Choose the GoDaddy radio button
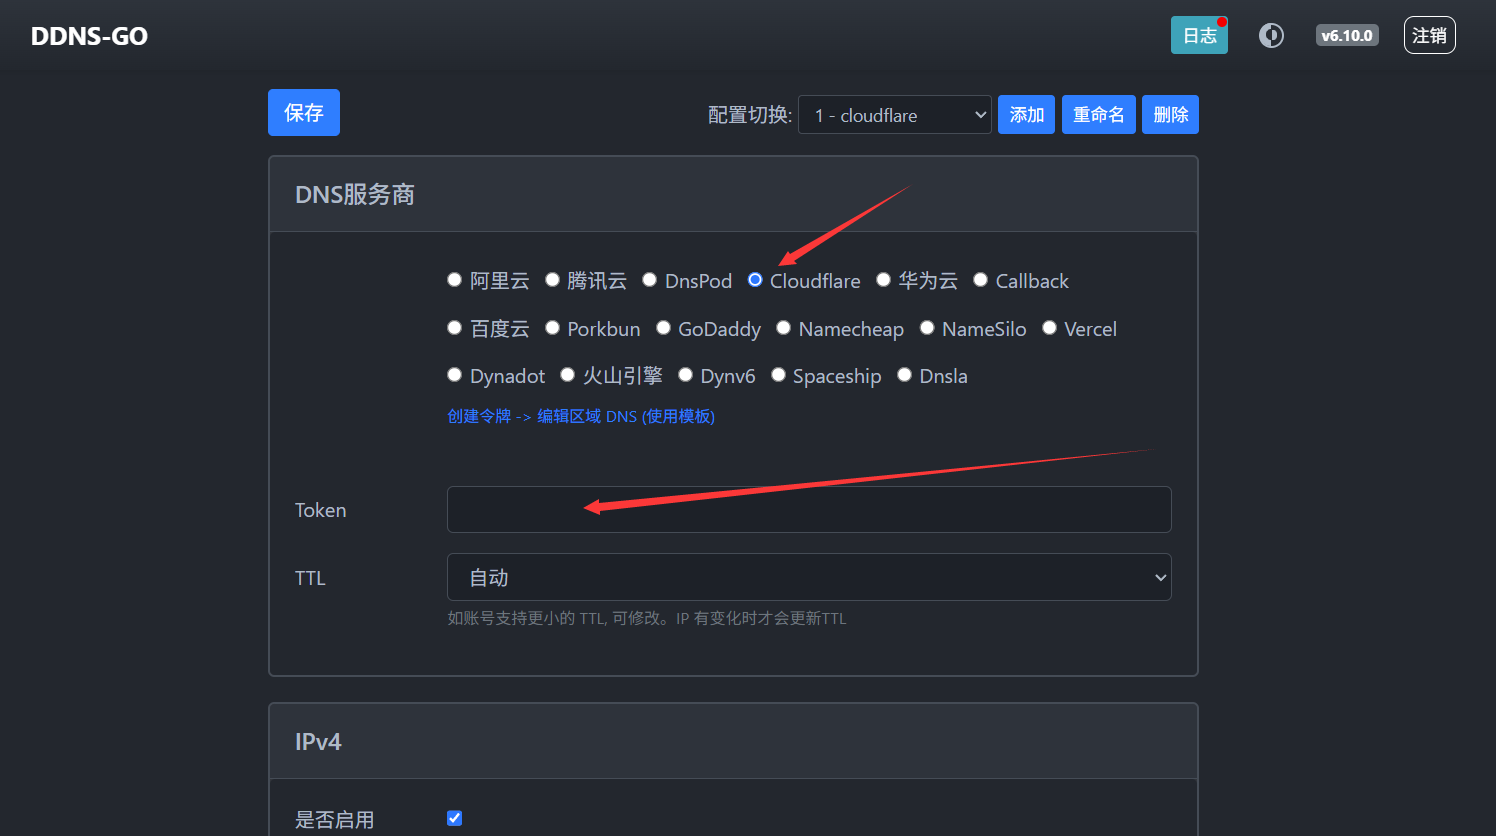Viewport: 1496px width, 836px height. 663,328
